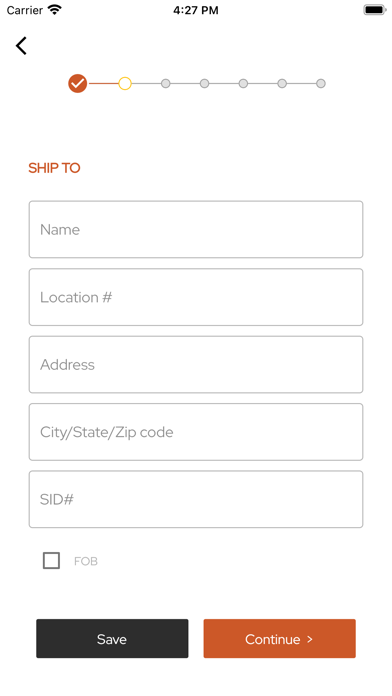This screenshot has width=392, height=696.
Task: Tap the chevron on the Continue button
Action: pos(310,639)
